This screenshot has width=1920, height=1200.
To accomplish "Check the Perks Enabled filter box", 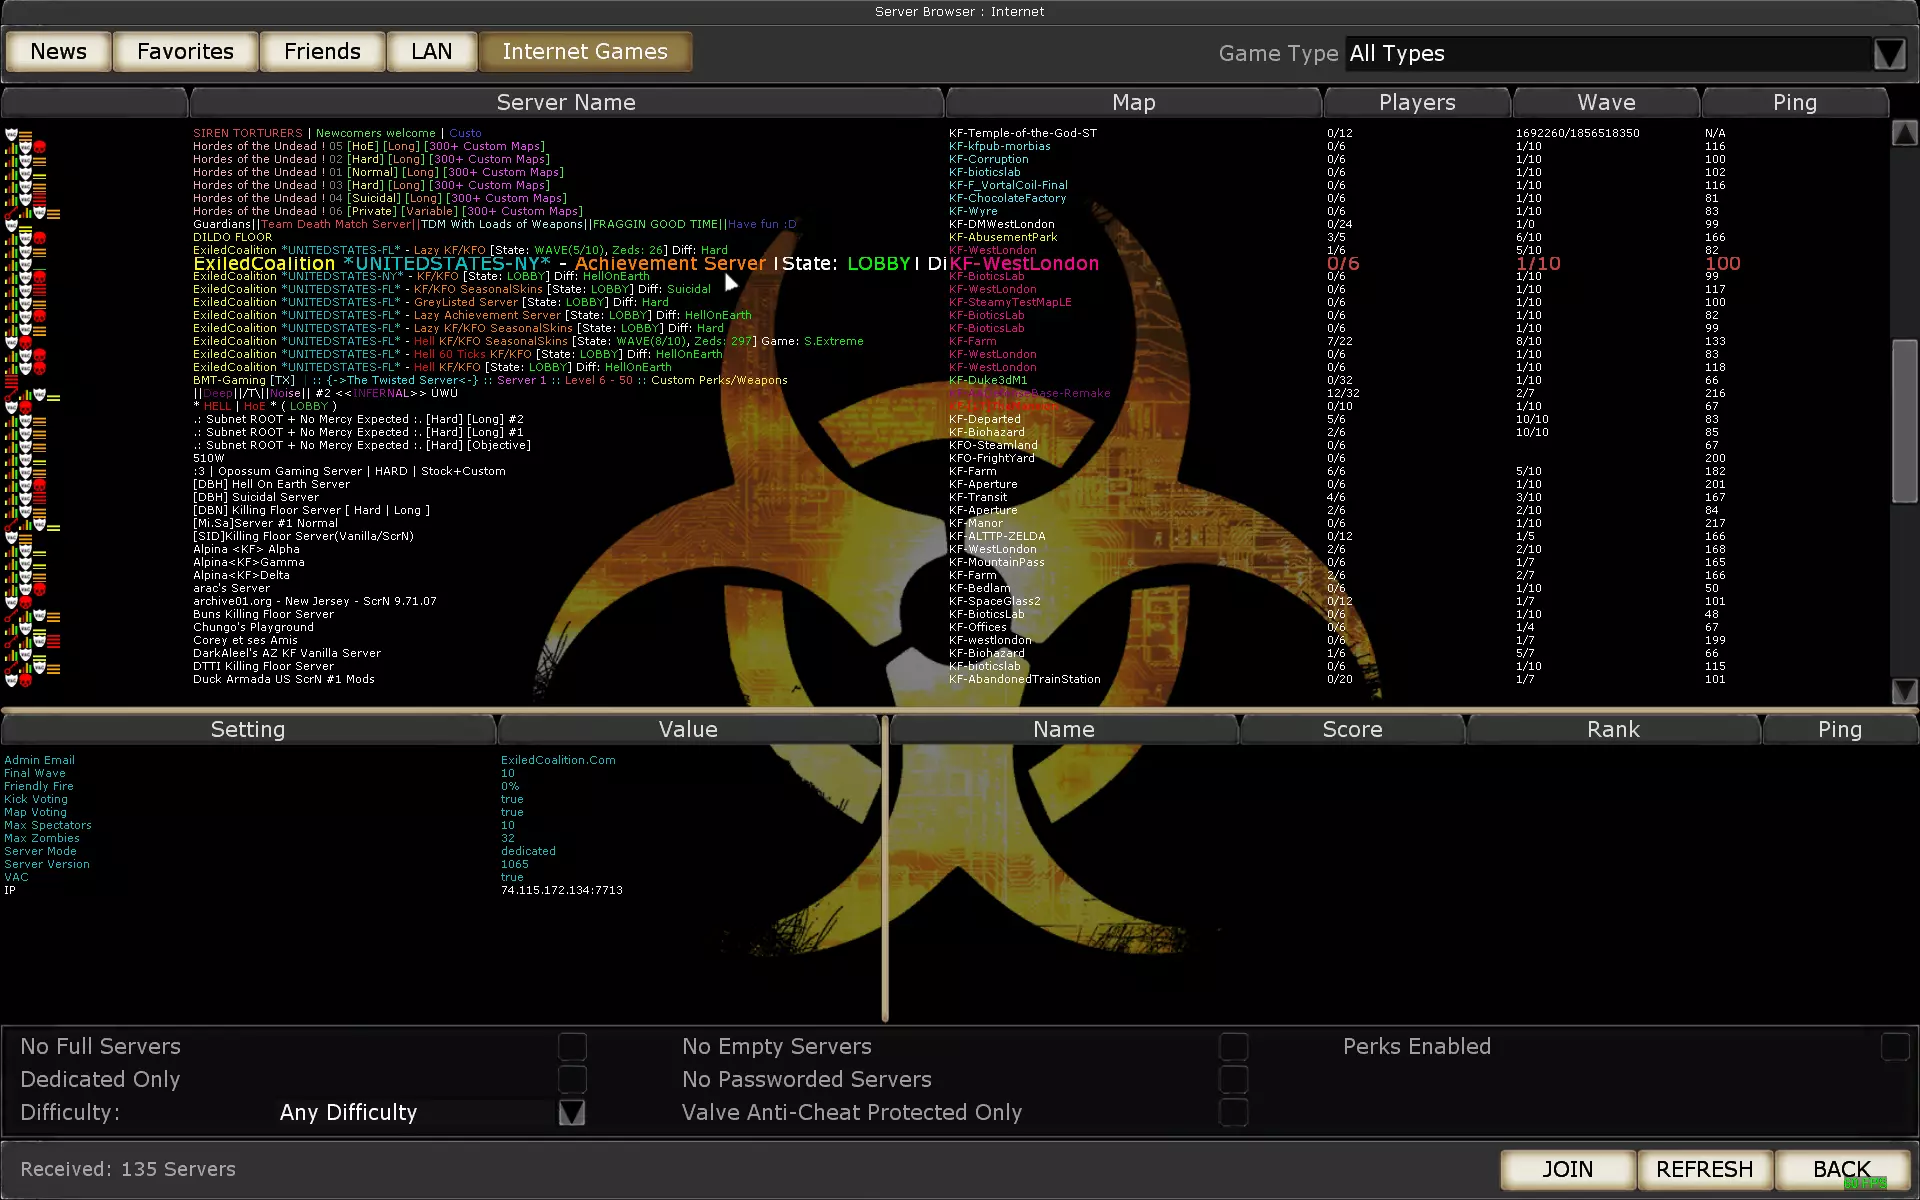I will (x=1894, y=1046).
